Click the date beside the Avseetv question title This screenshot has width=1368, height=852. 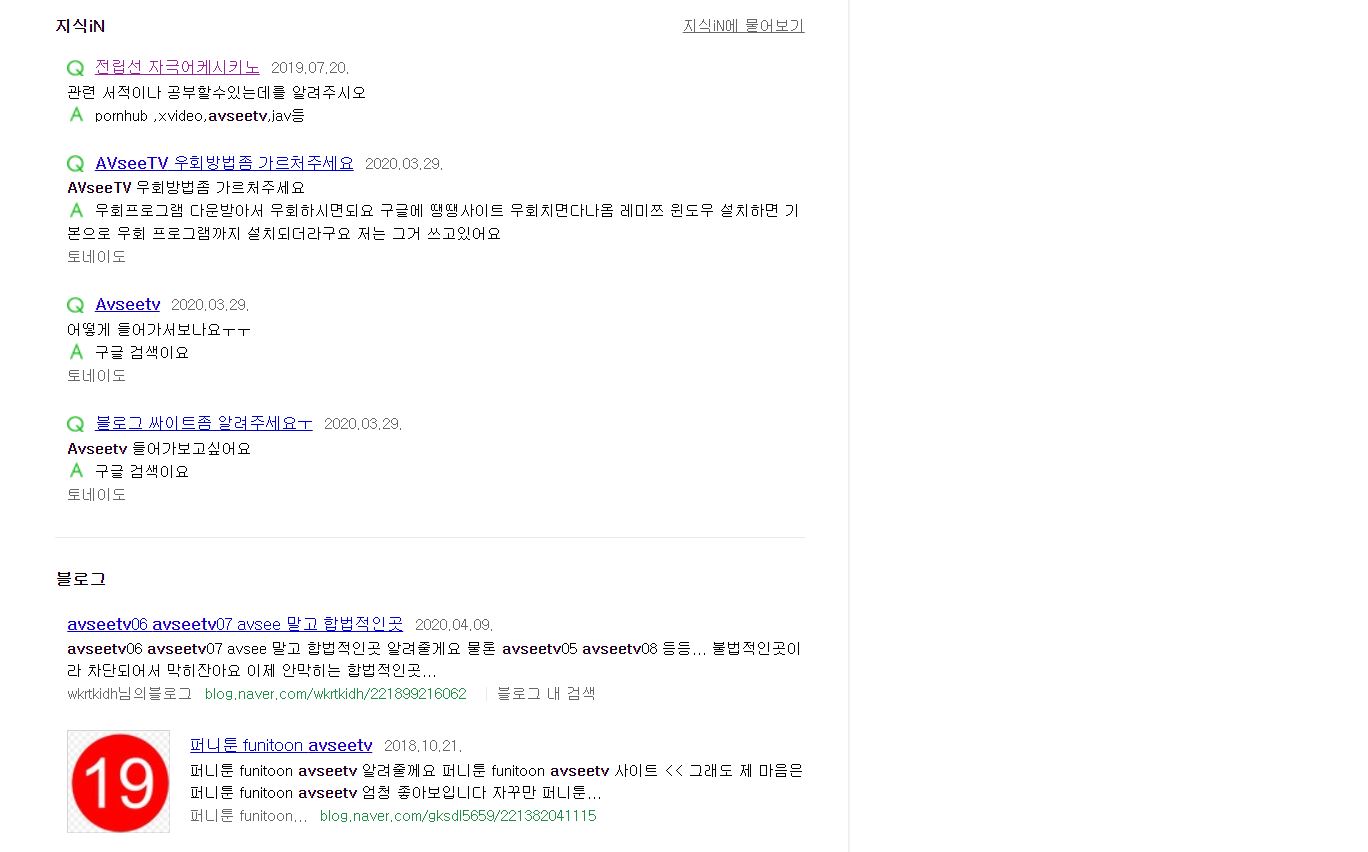210,305
